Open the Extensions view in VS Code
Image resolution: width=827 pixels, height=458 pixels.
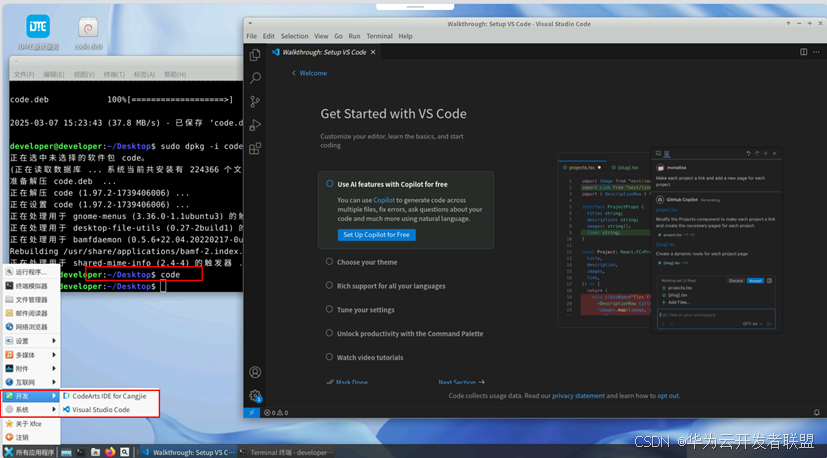click(255, 148)
